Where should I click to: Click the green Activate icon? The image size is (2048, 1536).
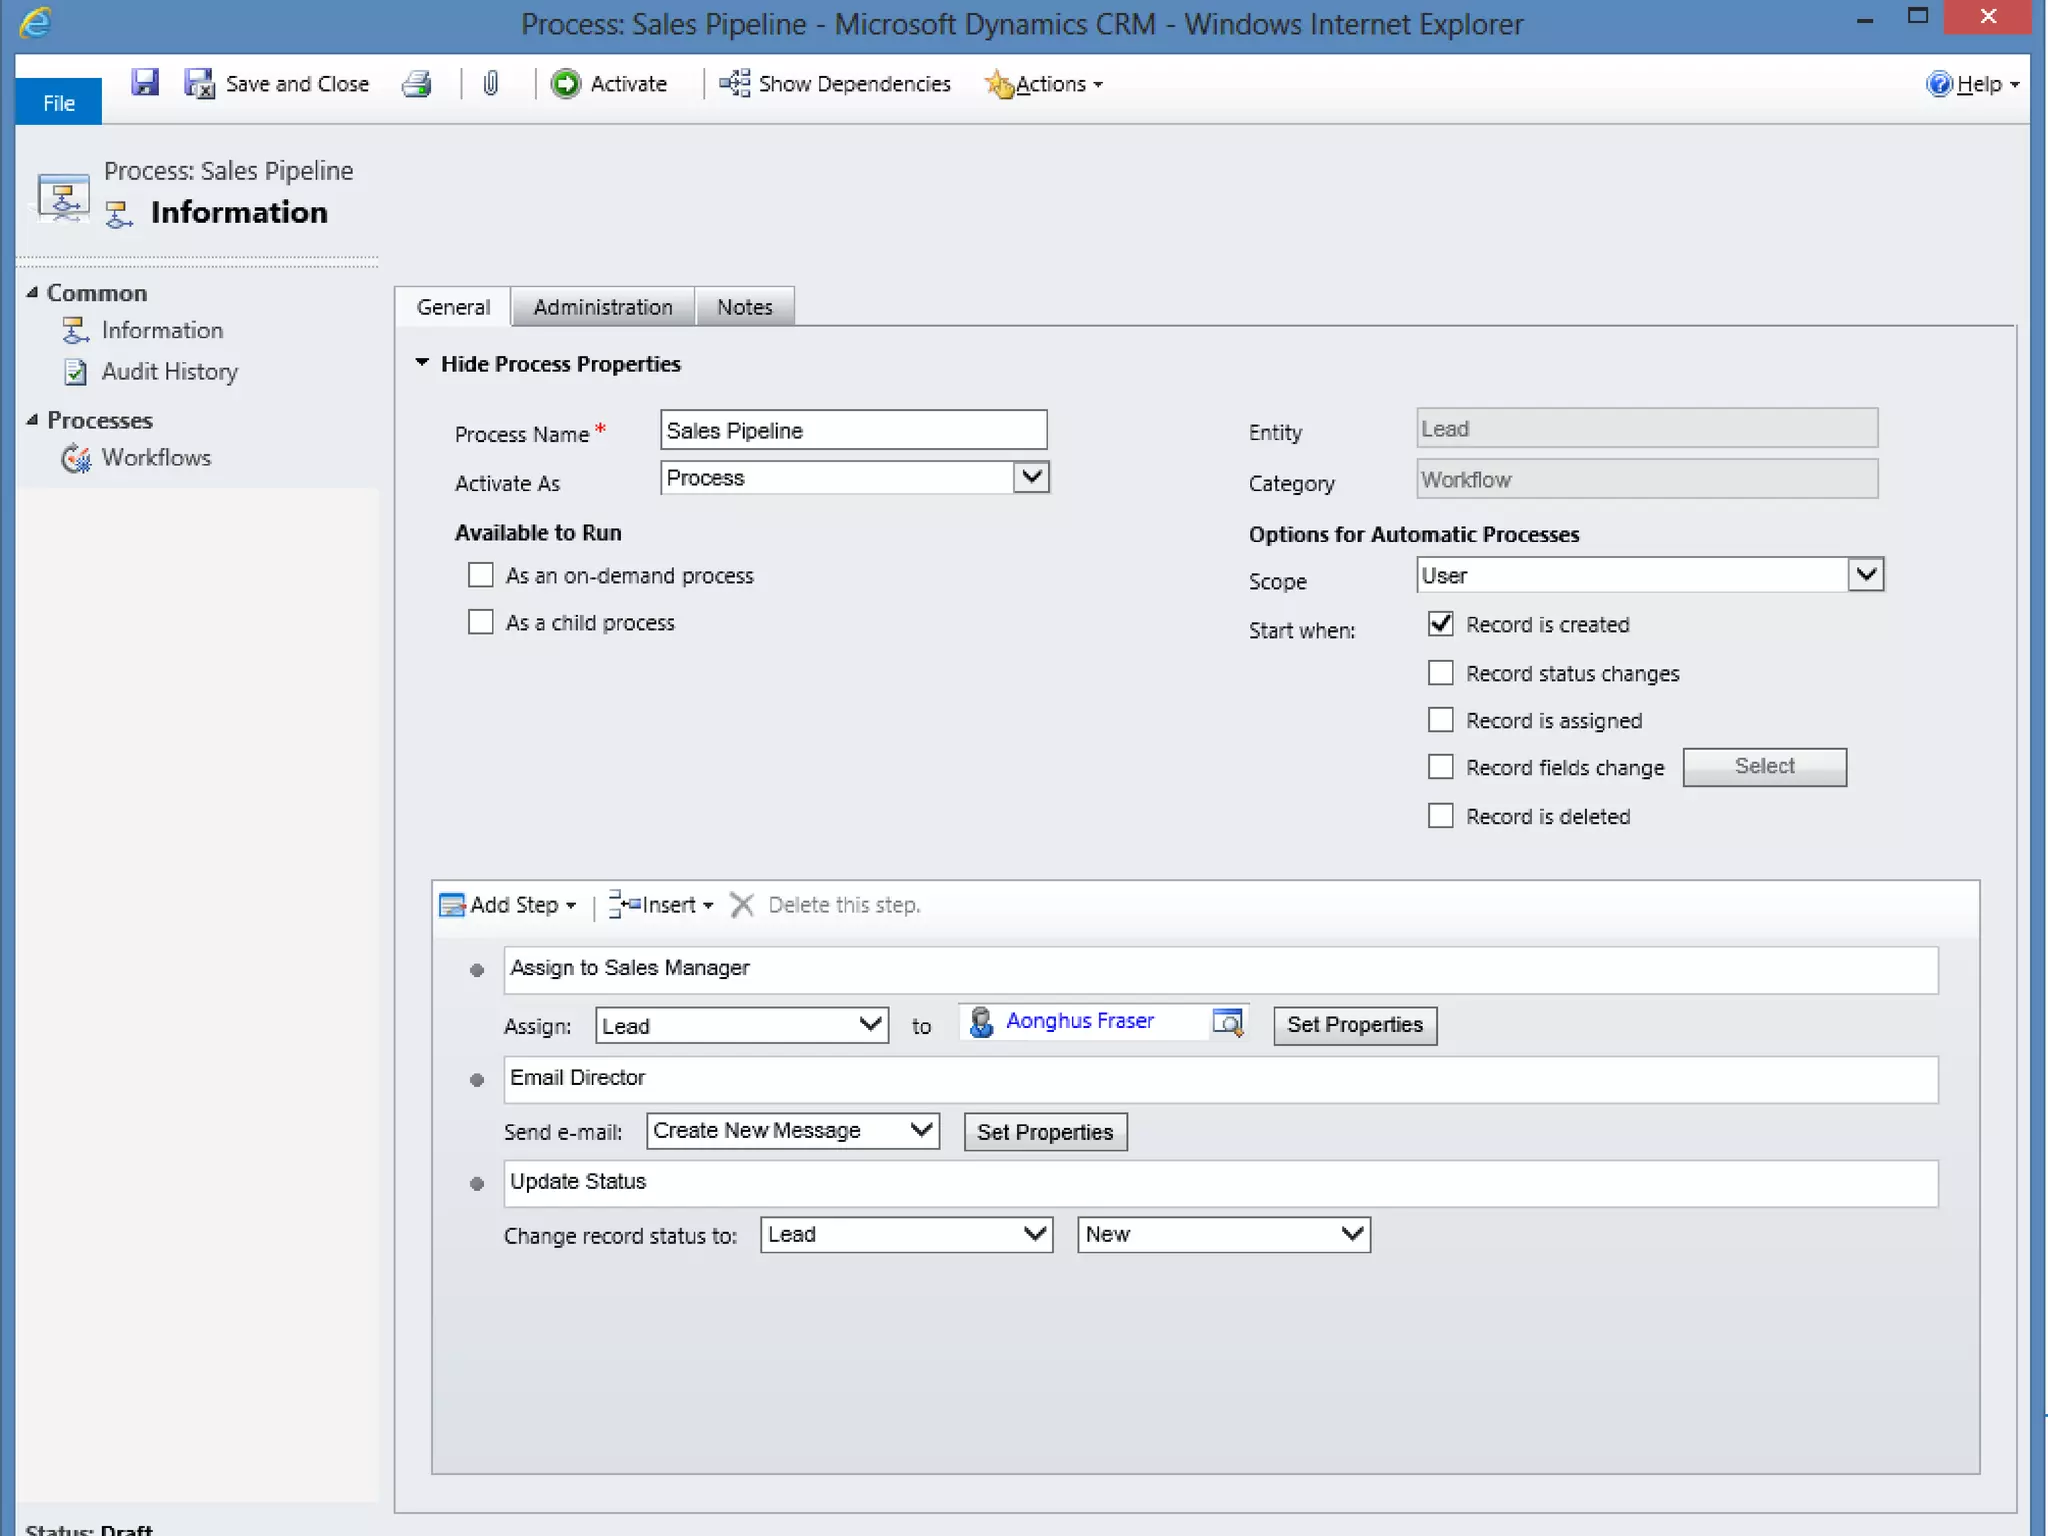point(566,84)
